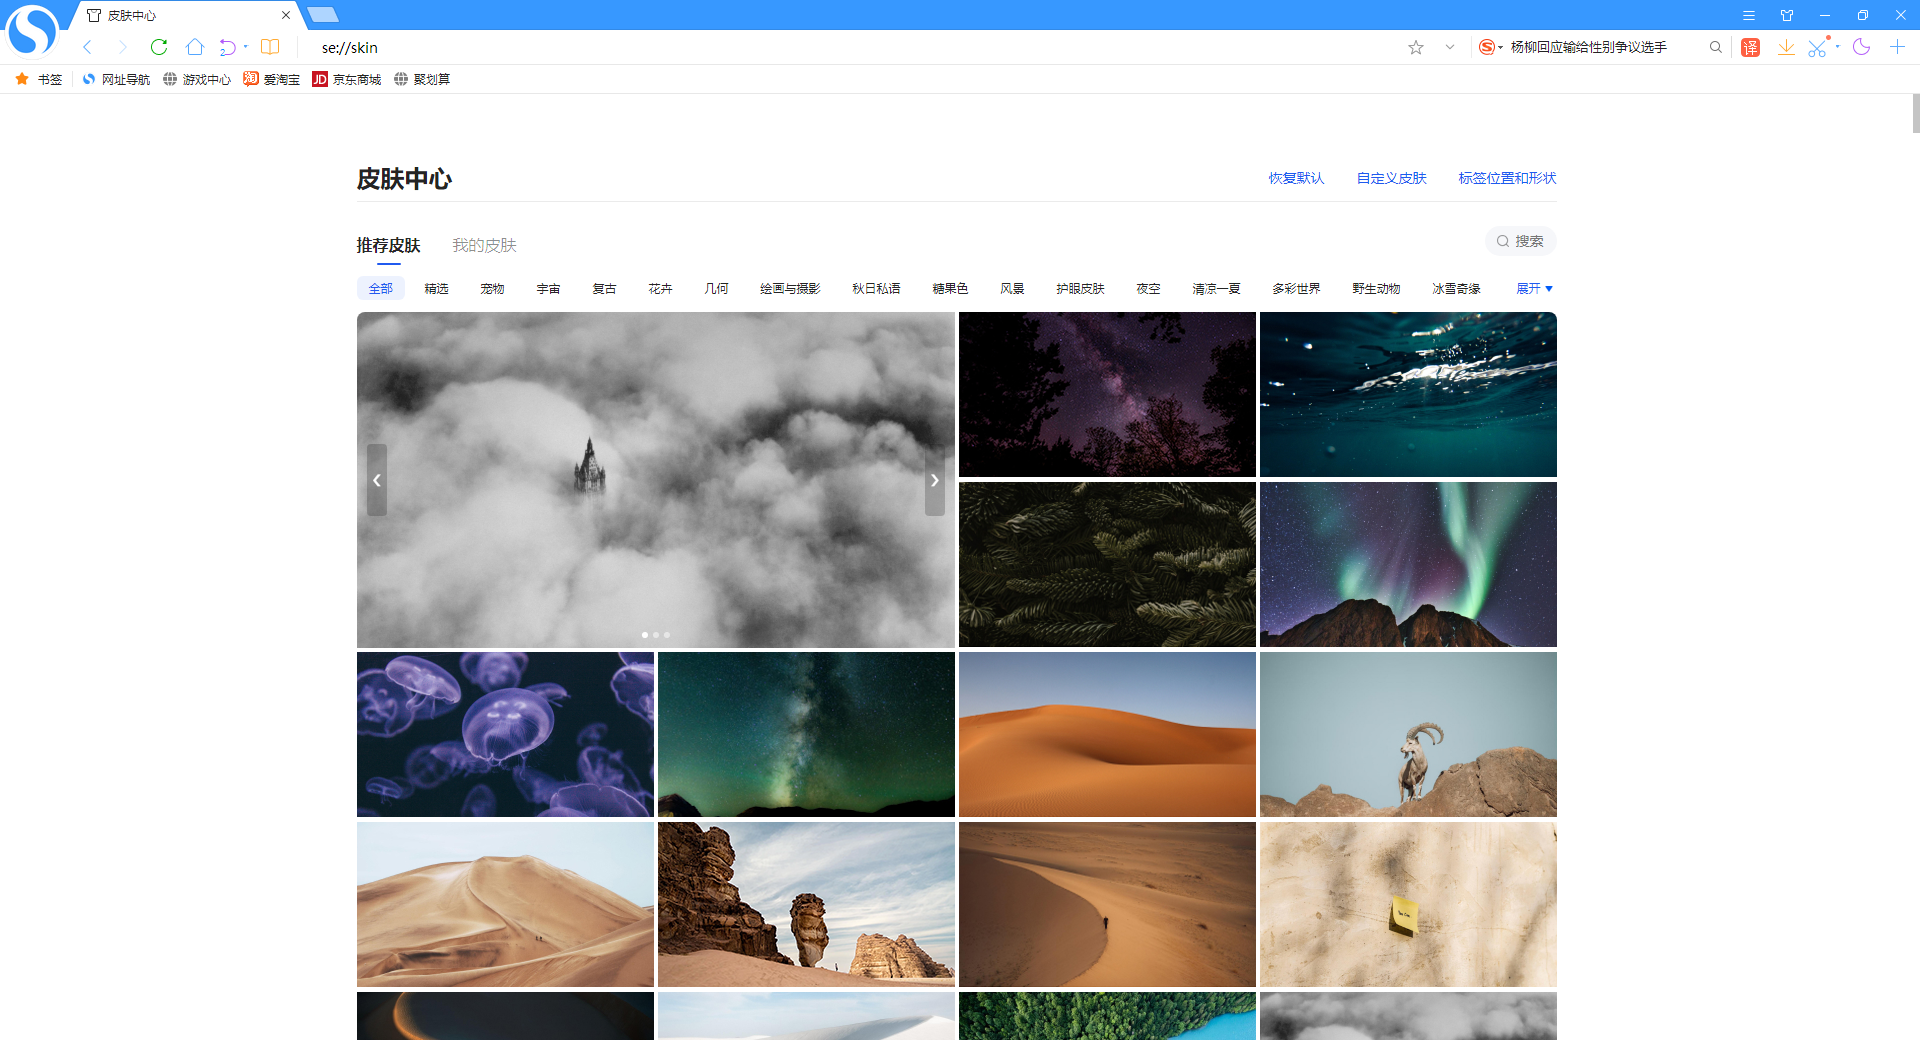Screen dimensions: 1920x1040
Task: Click the 恢复默认 link
Action: [1296, 178]
